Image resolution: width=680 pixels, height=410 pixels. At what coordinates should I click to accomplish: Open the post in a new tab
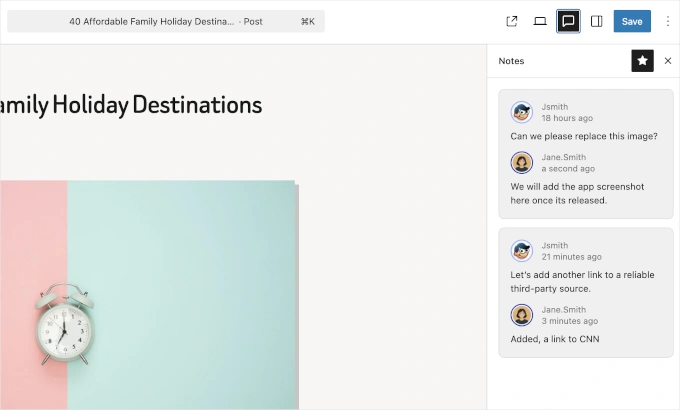point(512,21)
